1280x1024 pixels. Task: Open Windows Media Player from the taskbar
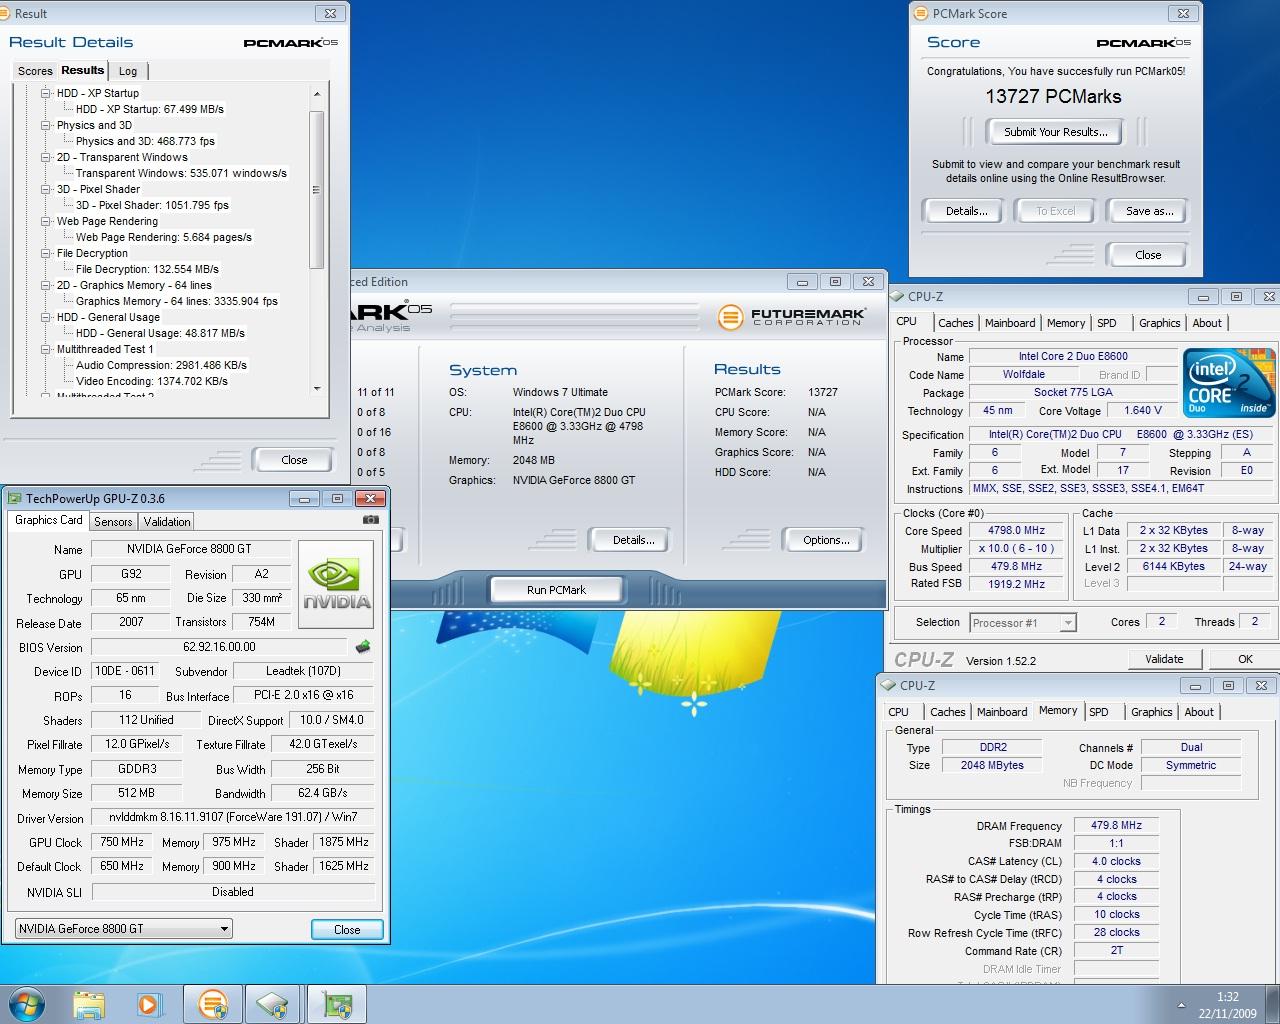point(150,1004)
